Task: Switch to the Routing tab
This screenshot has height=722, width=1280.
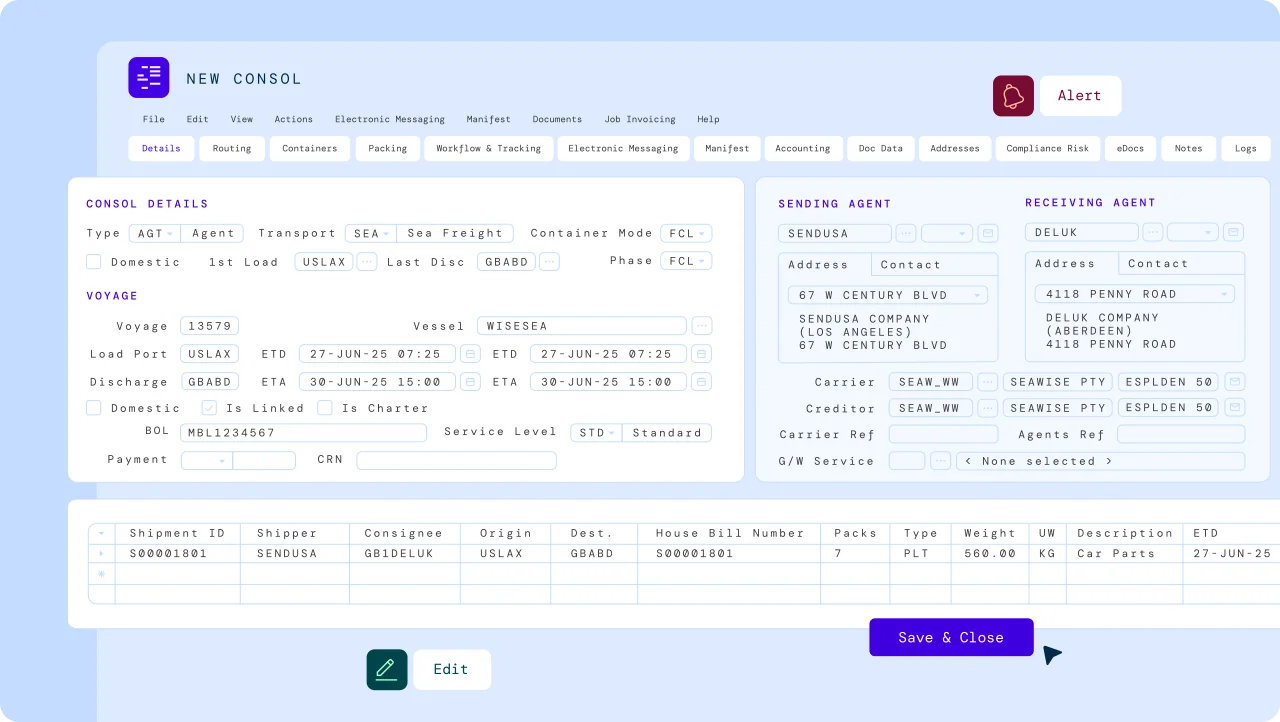Action: [232, 148]
